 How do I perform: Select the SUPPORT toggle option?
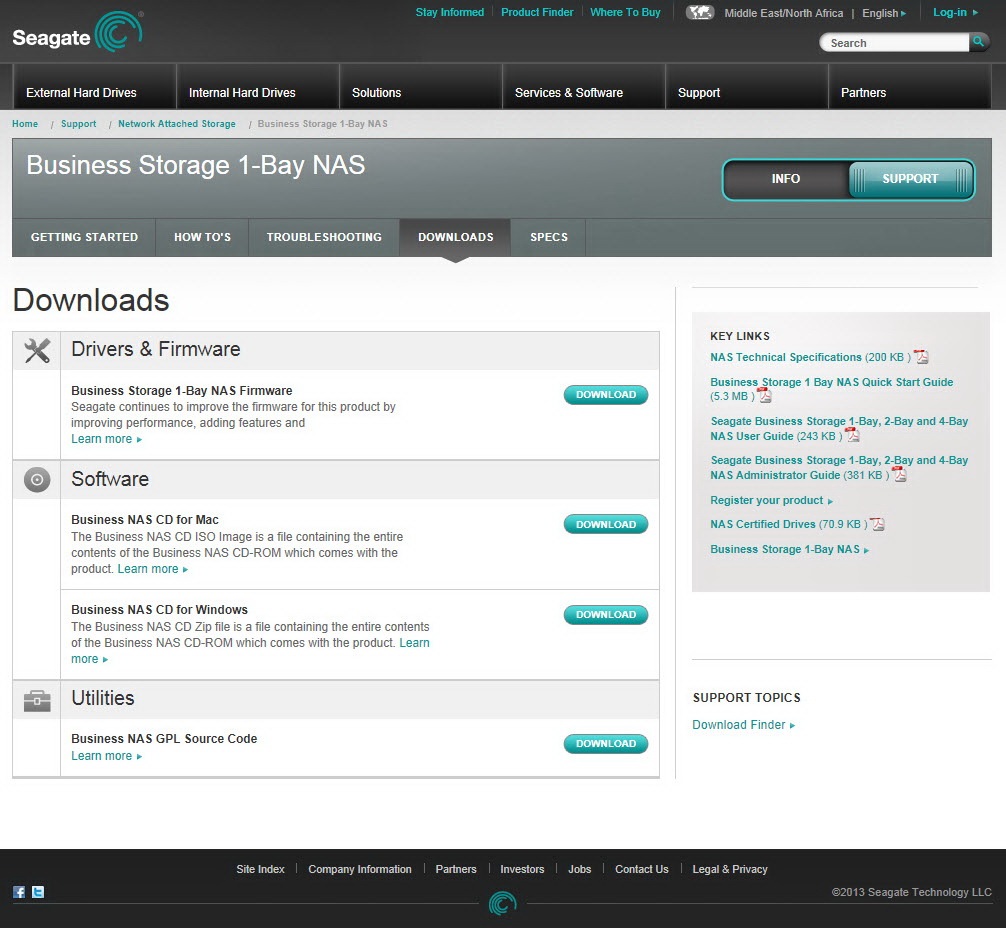pos(910,179)
